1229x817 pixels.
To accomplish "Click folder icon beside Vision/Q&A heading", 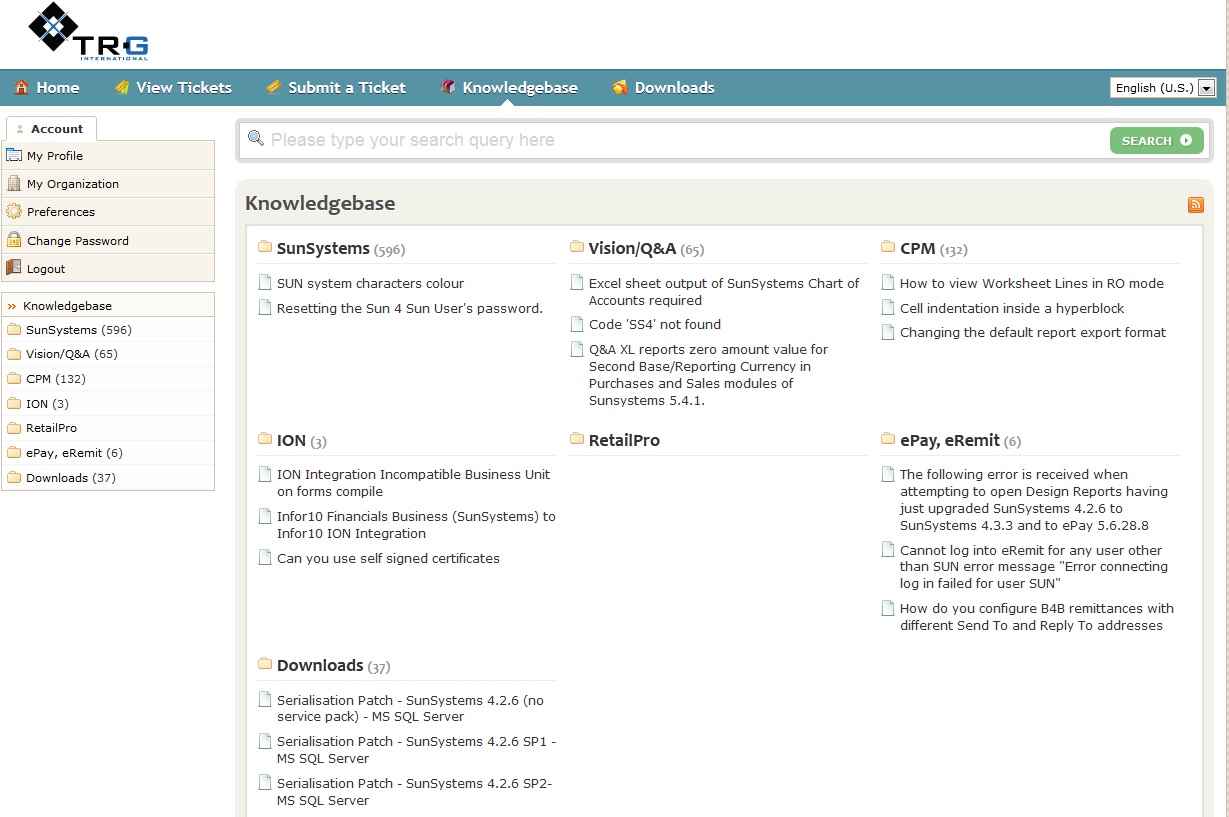I will 577,247.
